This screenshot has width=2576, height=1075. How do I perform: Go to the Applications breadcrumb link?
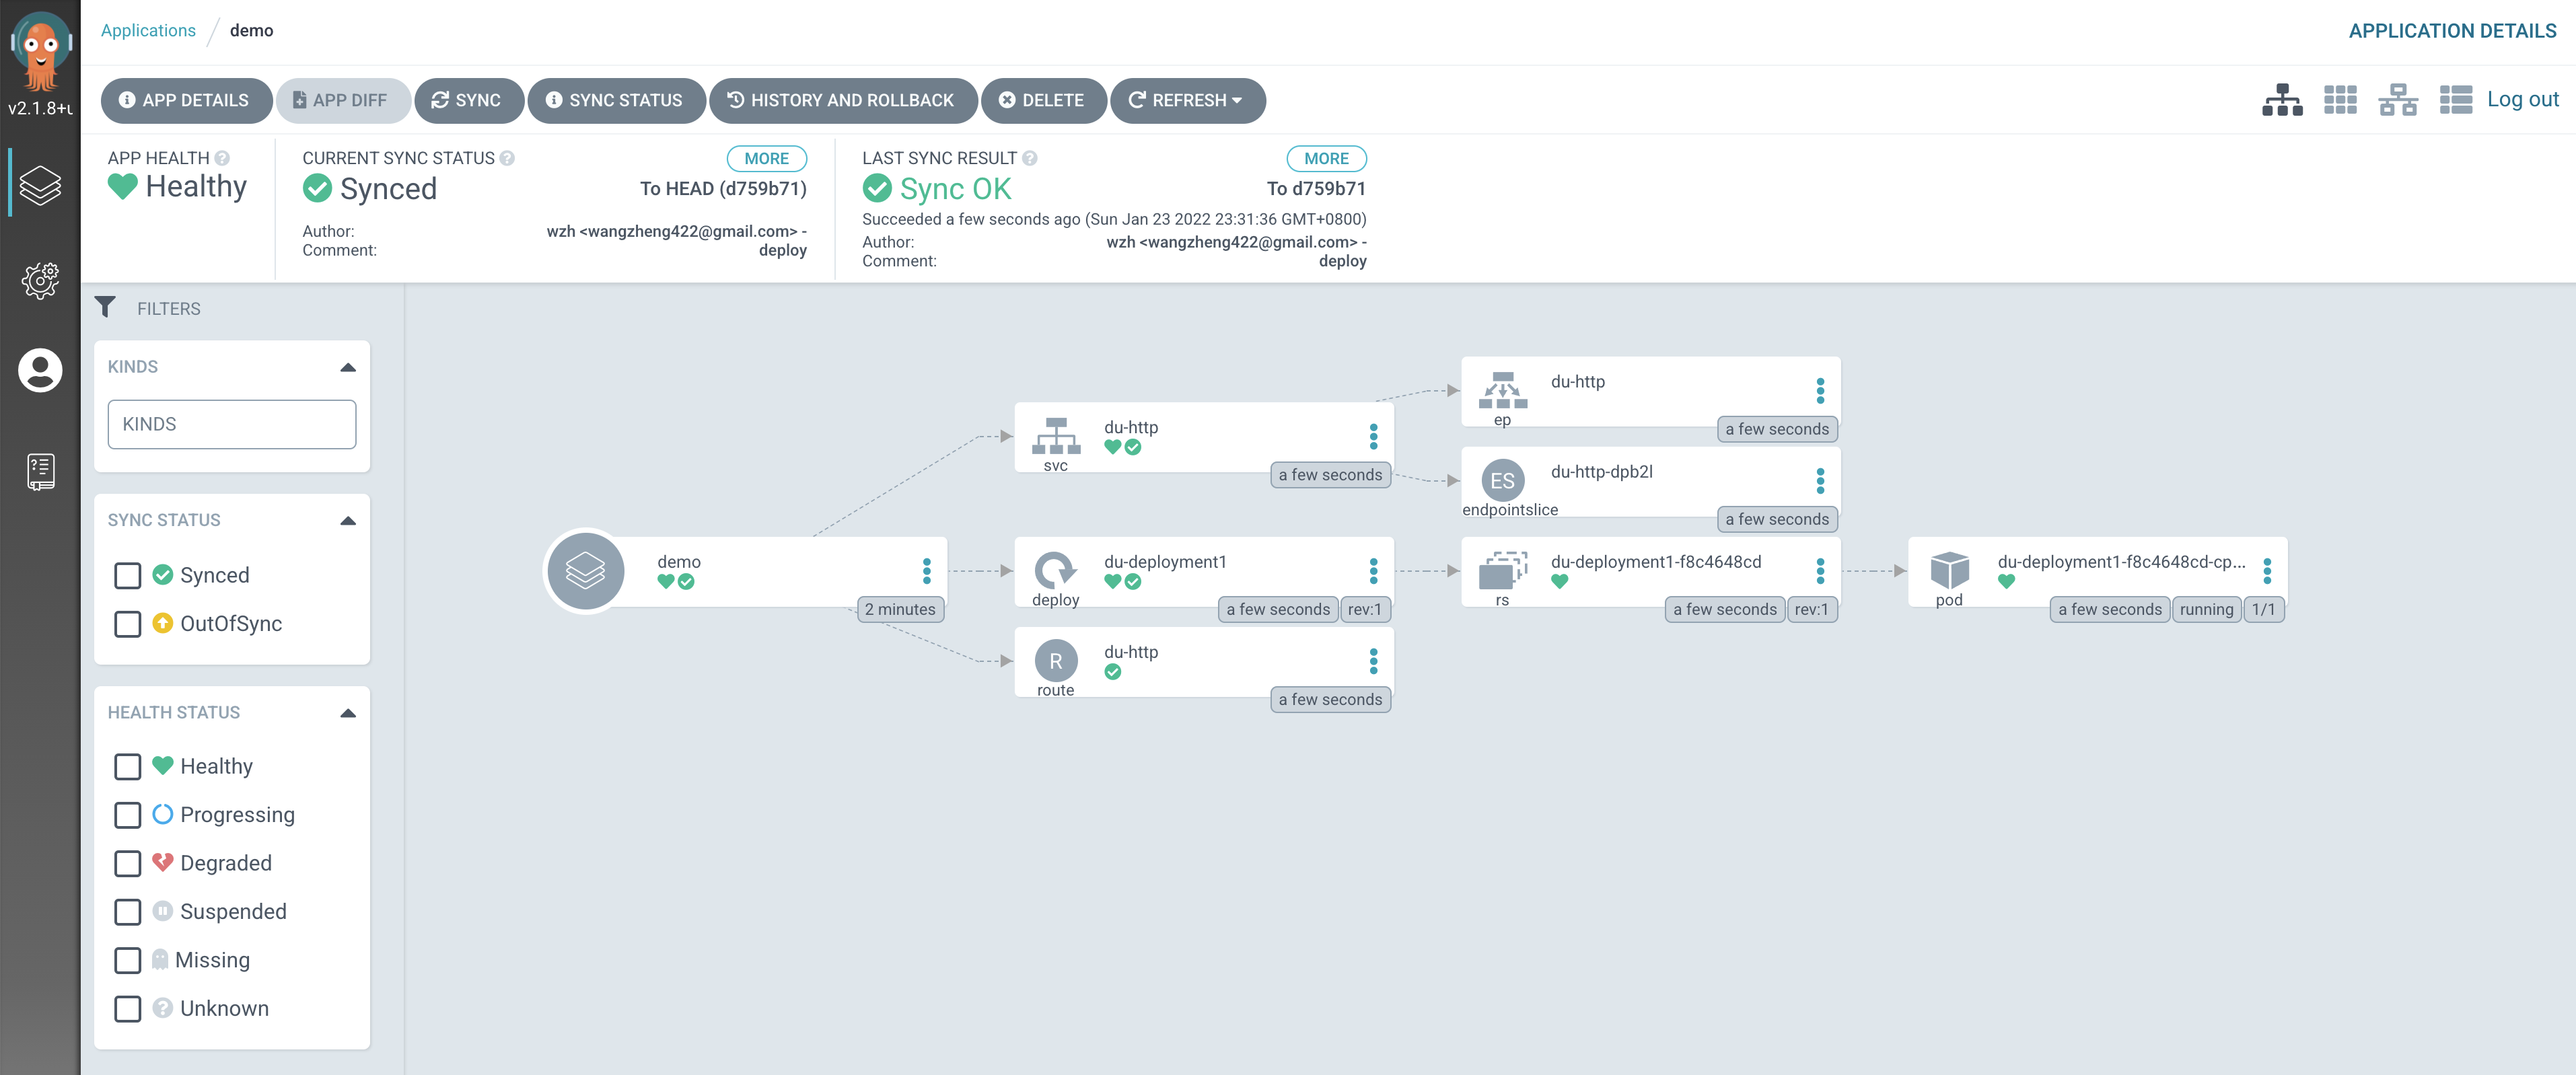pos(148,30)
